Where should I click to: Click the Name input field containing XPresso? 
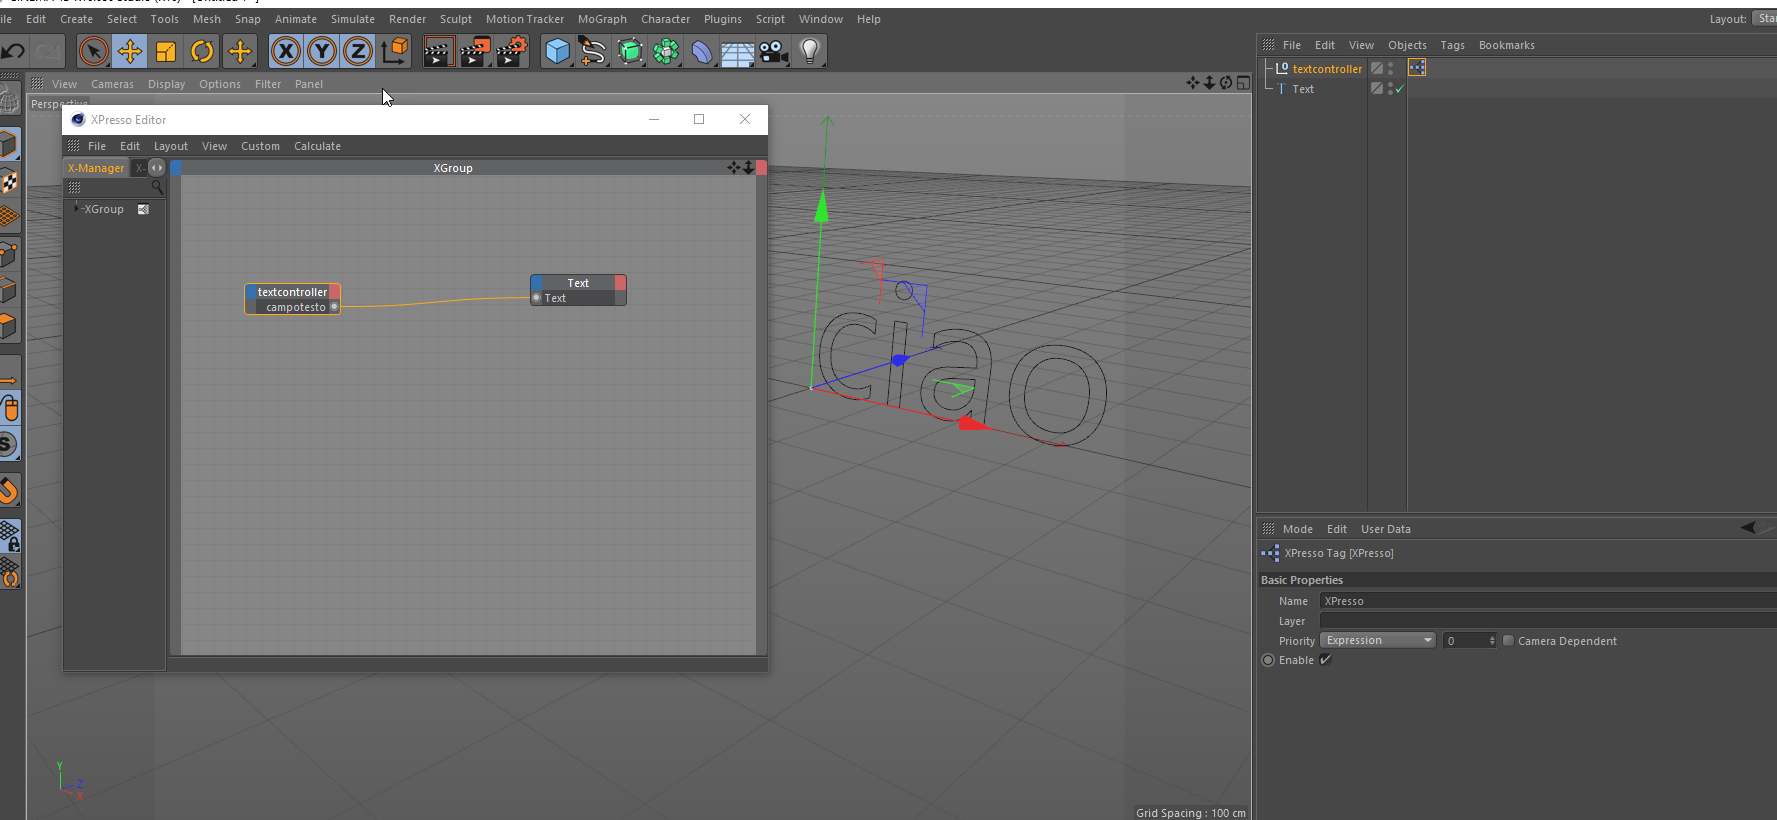pos(1548,601)
